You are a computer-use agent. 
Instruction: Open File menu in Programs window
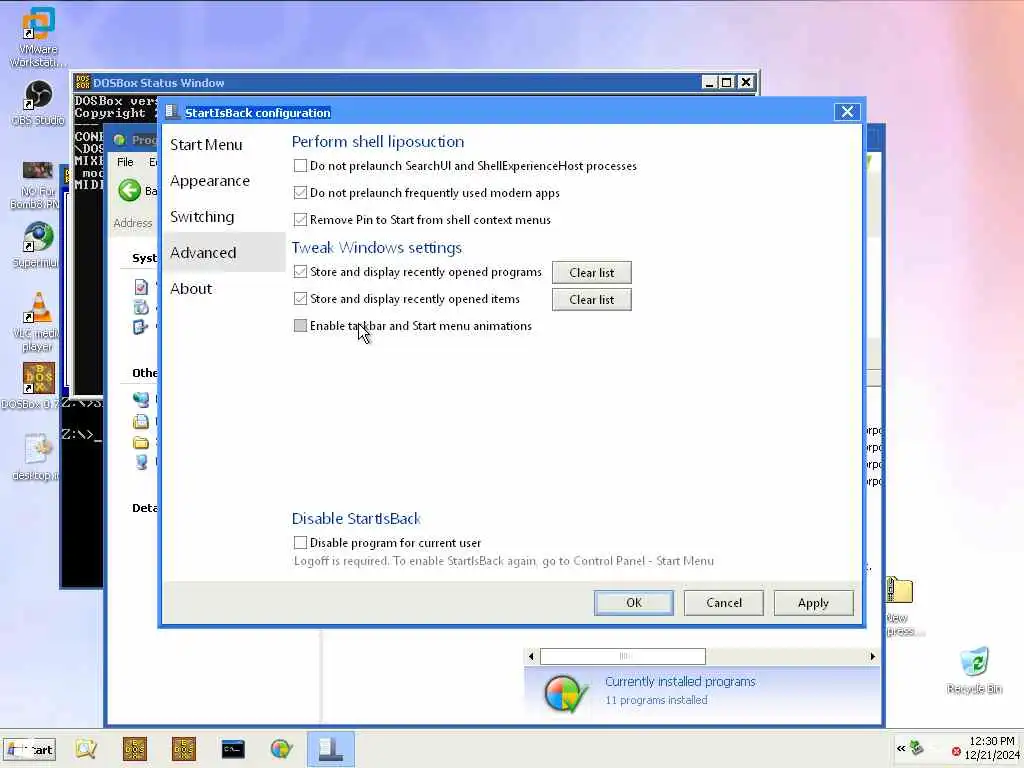pos(125,162)
